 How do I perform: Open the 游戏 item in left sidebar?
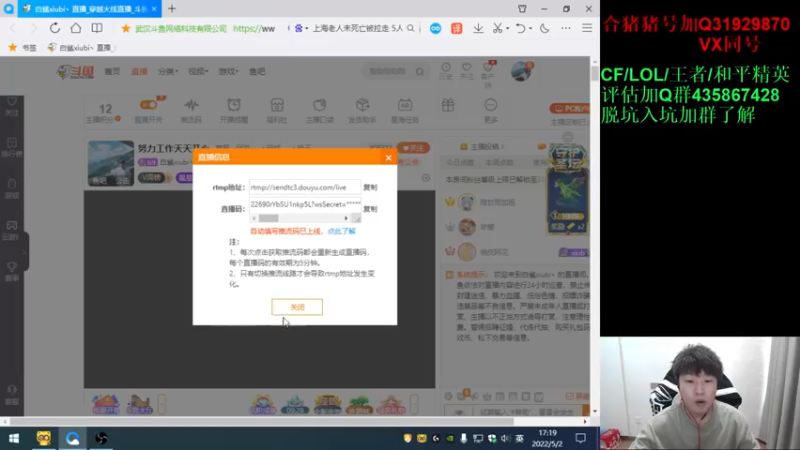[12, 188]
